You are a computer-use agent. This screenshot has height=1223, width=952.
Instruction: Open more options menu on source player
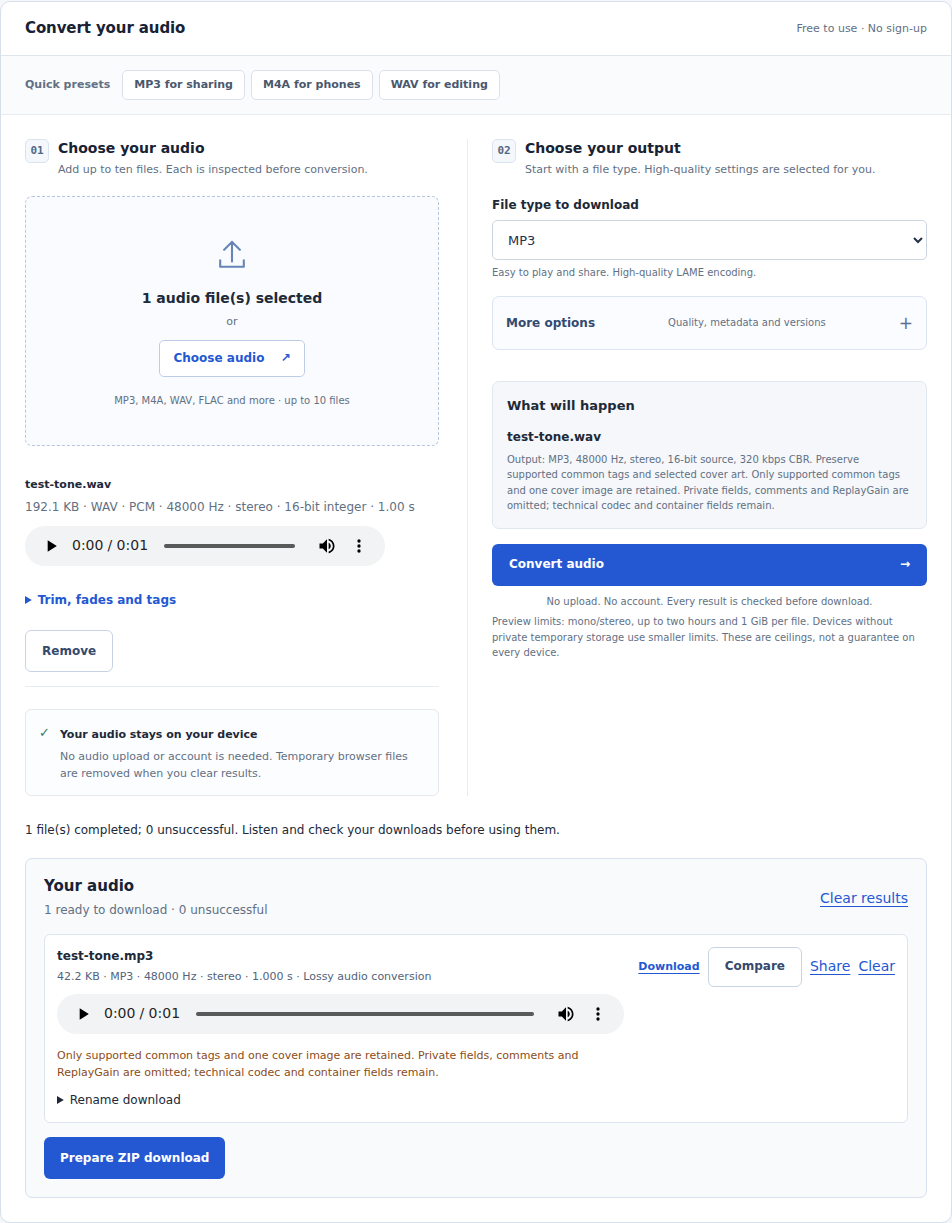click(359, 546)
